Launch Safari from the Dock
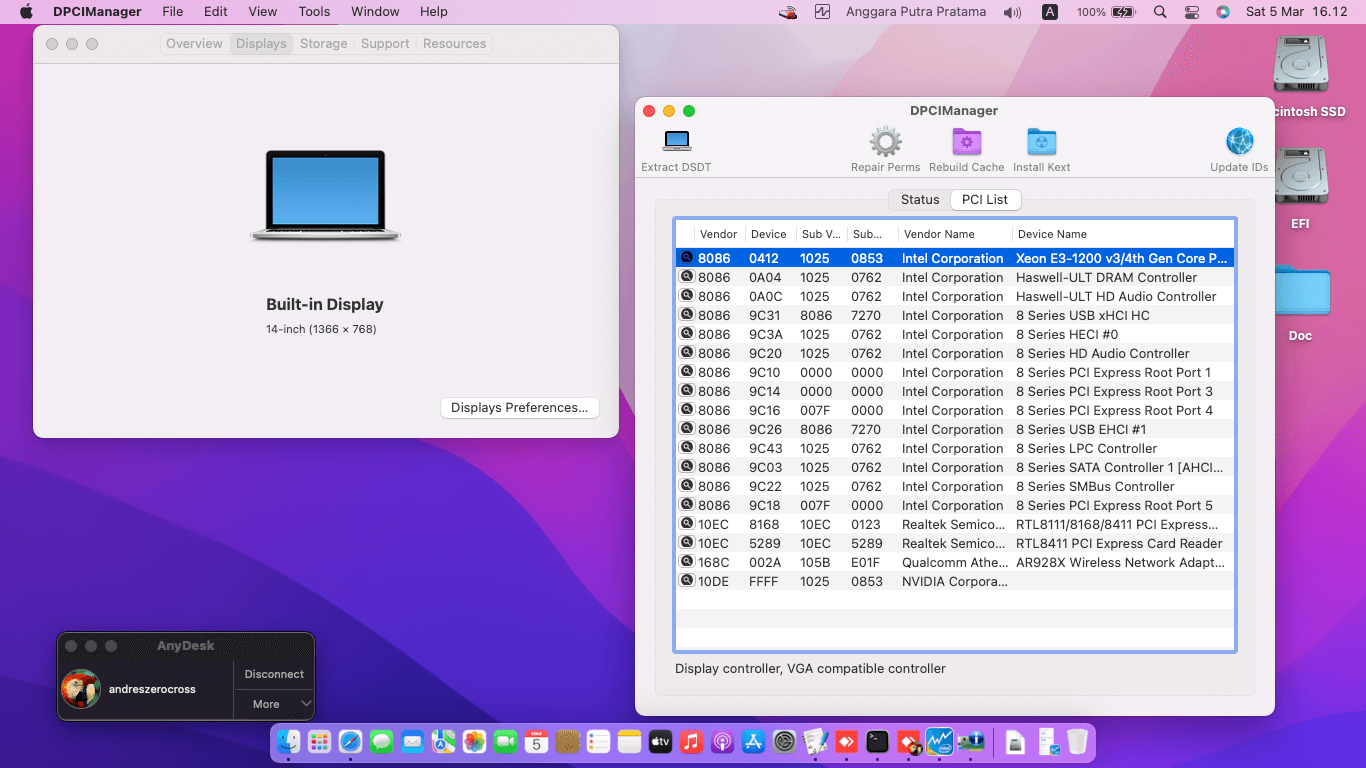 350,741
